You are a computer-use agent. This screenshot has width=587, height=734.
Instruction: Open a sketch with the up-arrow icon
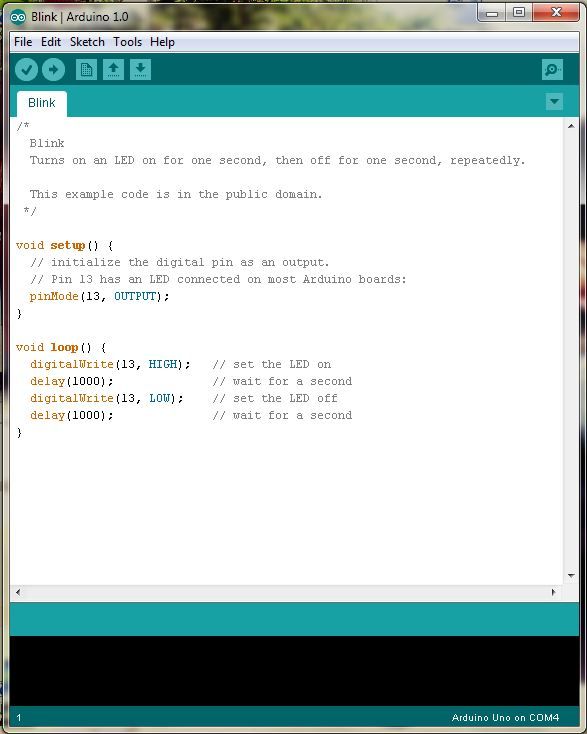113,70
